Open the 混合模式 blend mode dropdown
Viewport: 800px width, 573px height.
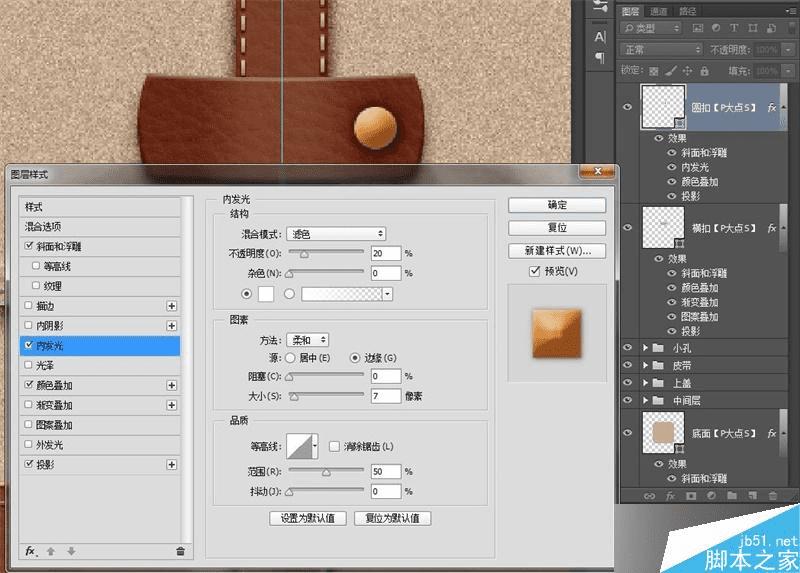click(x=336, y=234)
